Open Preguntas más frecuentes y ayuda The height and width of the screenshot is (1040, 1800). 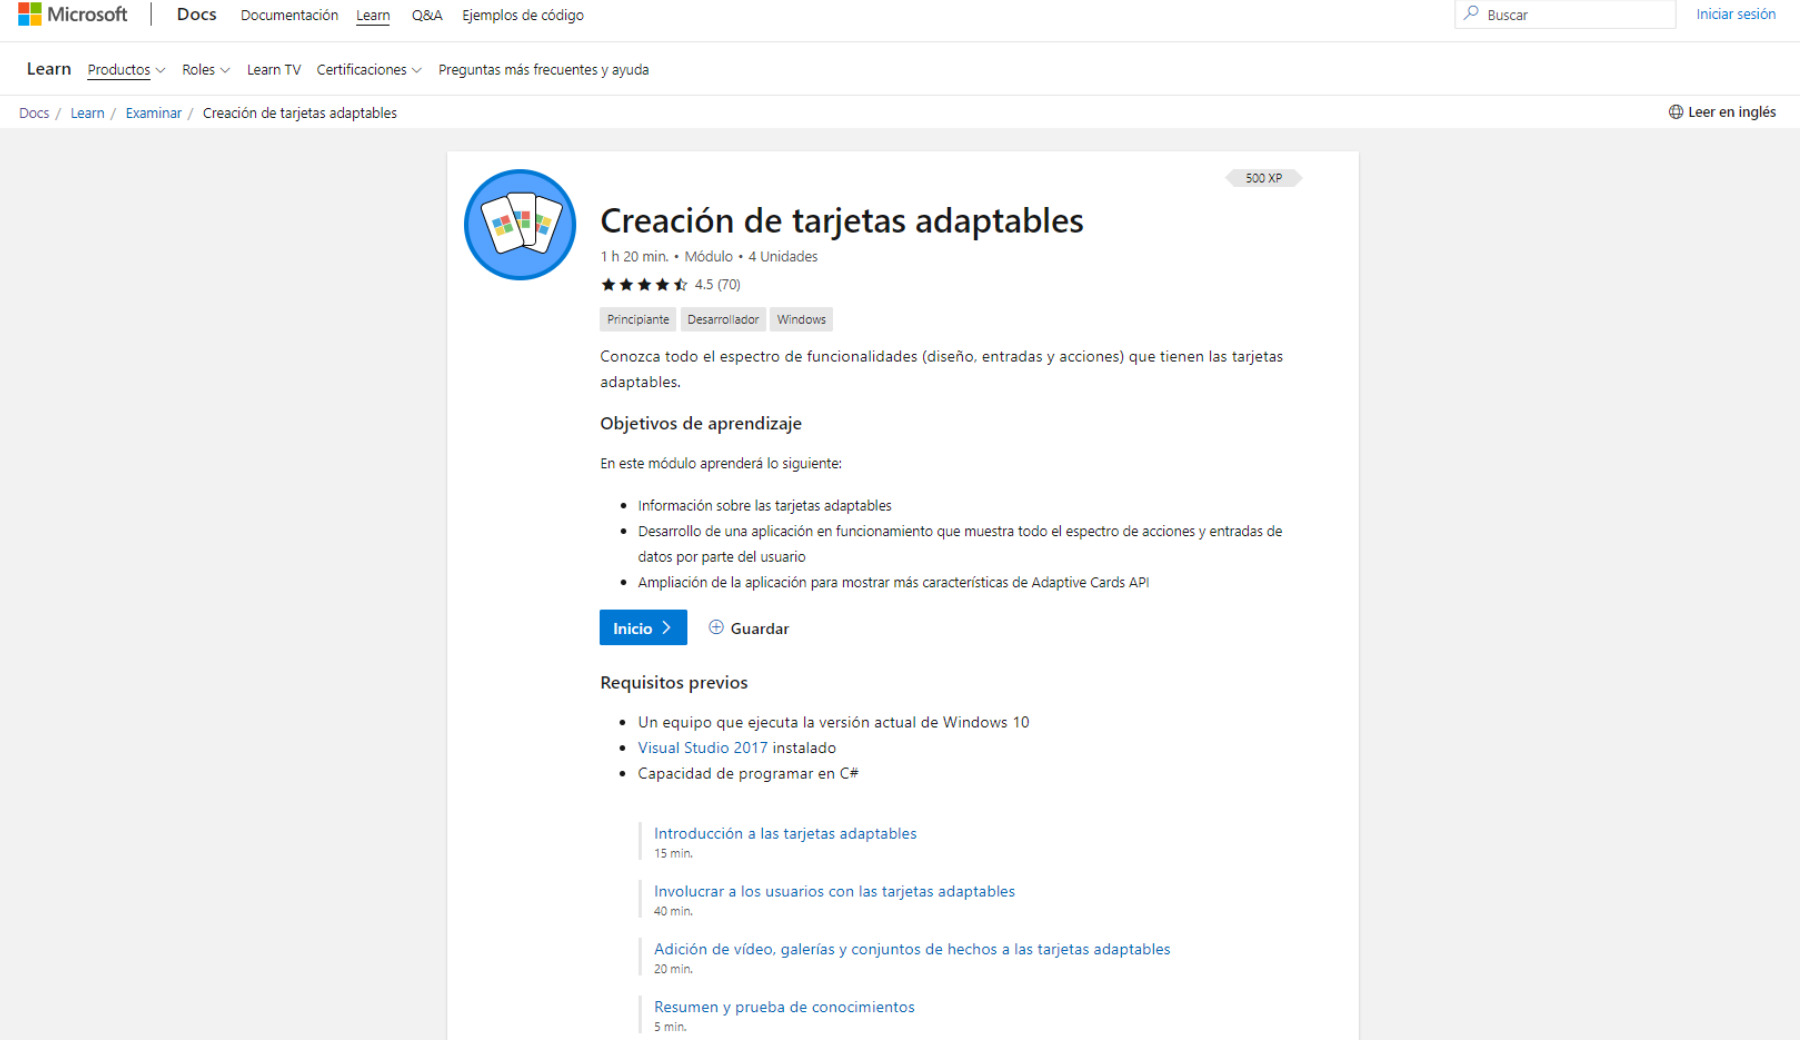(543, 70)
